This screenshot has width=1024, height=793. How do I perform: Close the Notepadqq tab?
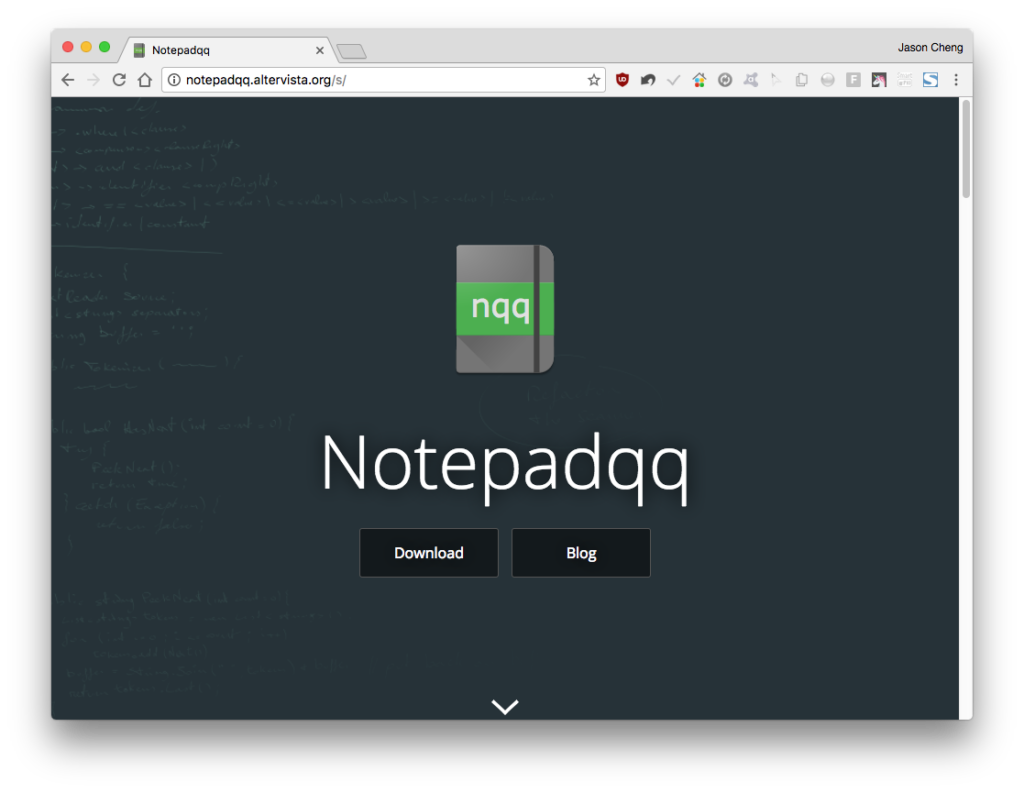click(319, 50)
